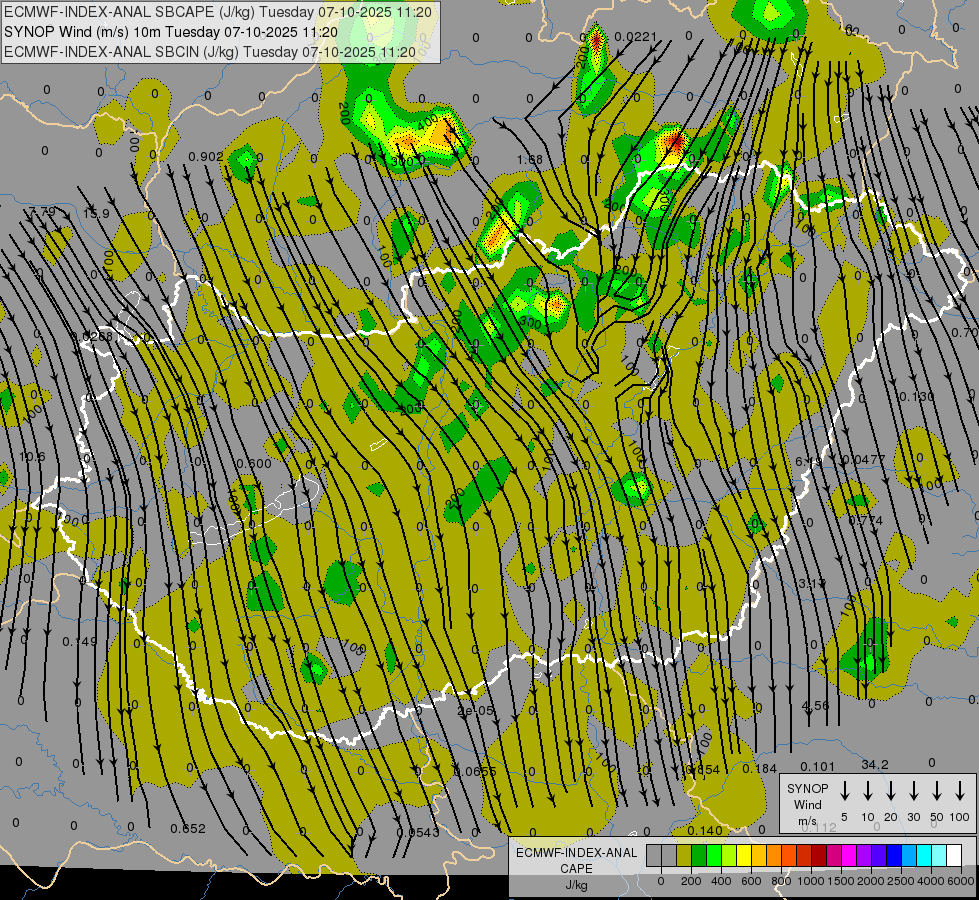Select the olive CAPE legend swatch

[684, 855]
